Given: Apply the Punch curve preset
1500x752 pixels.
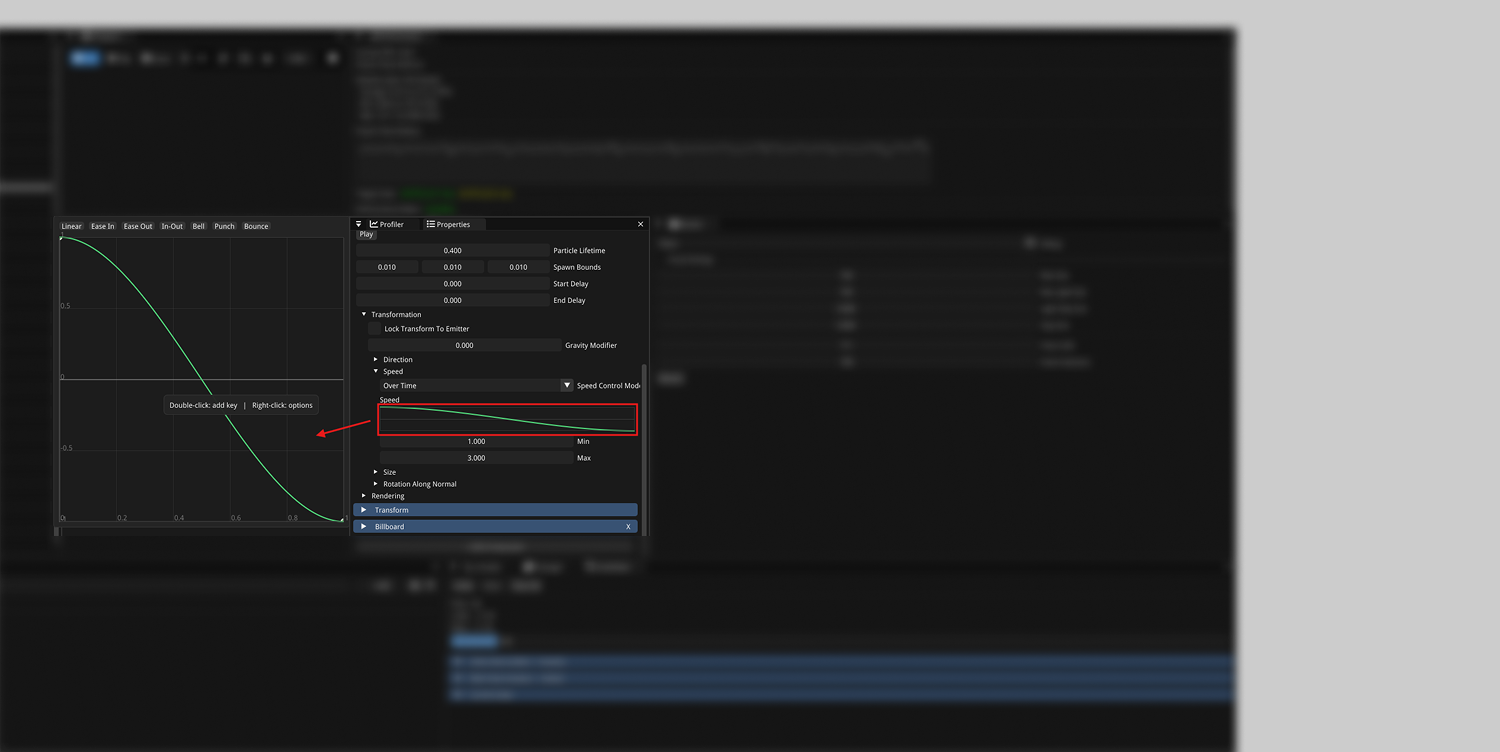Looking at the screenshot, I should [225, 226].
